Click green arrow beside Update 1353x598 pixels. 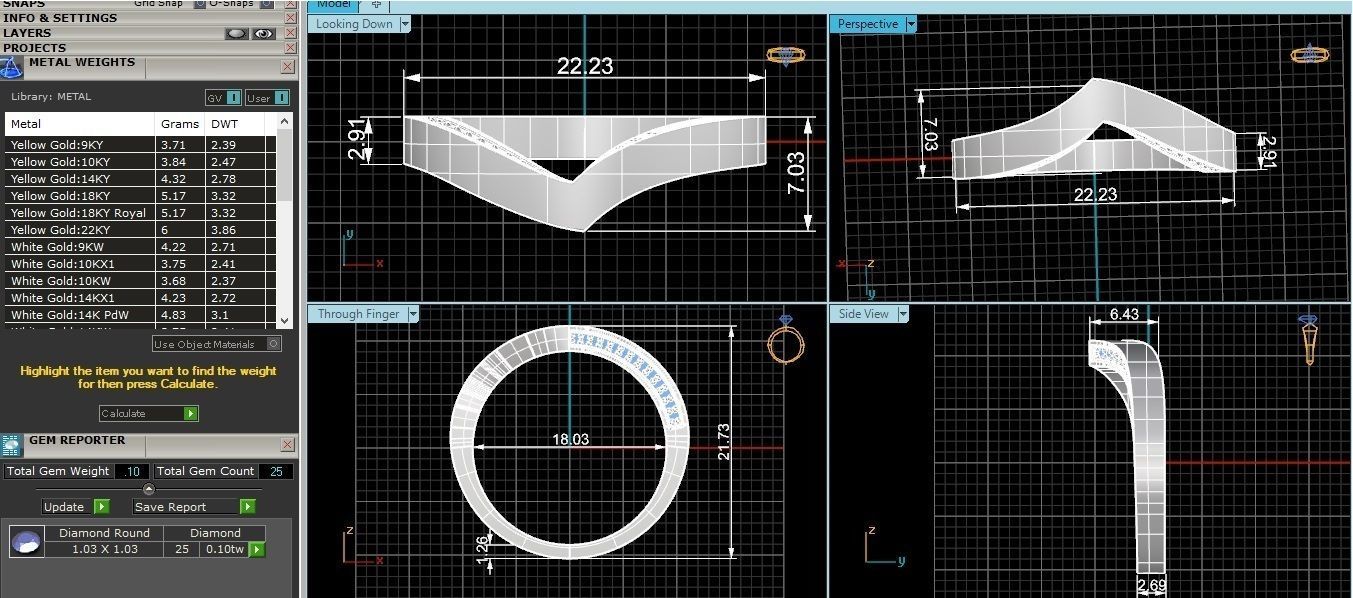click(101, 507)
